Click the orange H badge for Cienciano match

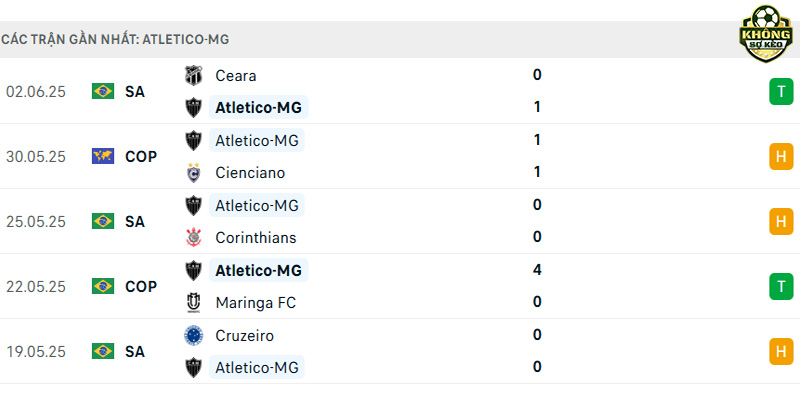point(781,157)
